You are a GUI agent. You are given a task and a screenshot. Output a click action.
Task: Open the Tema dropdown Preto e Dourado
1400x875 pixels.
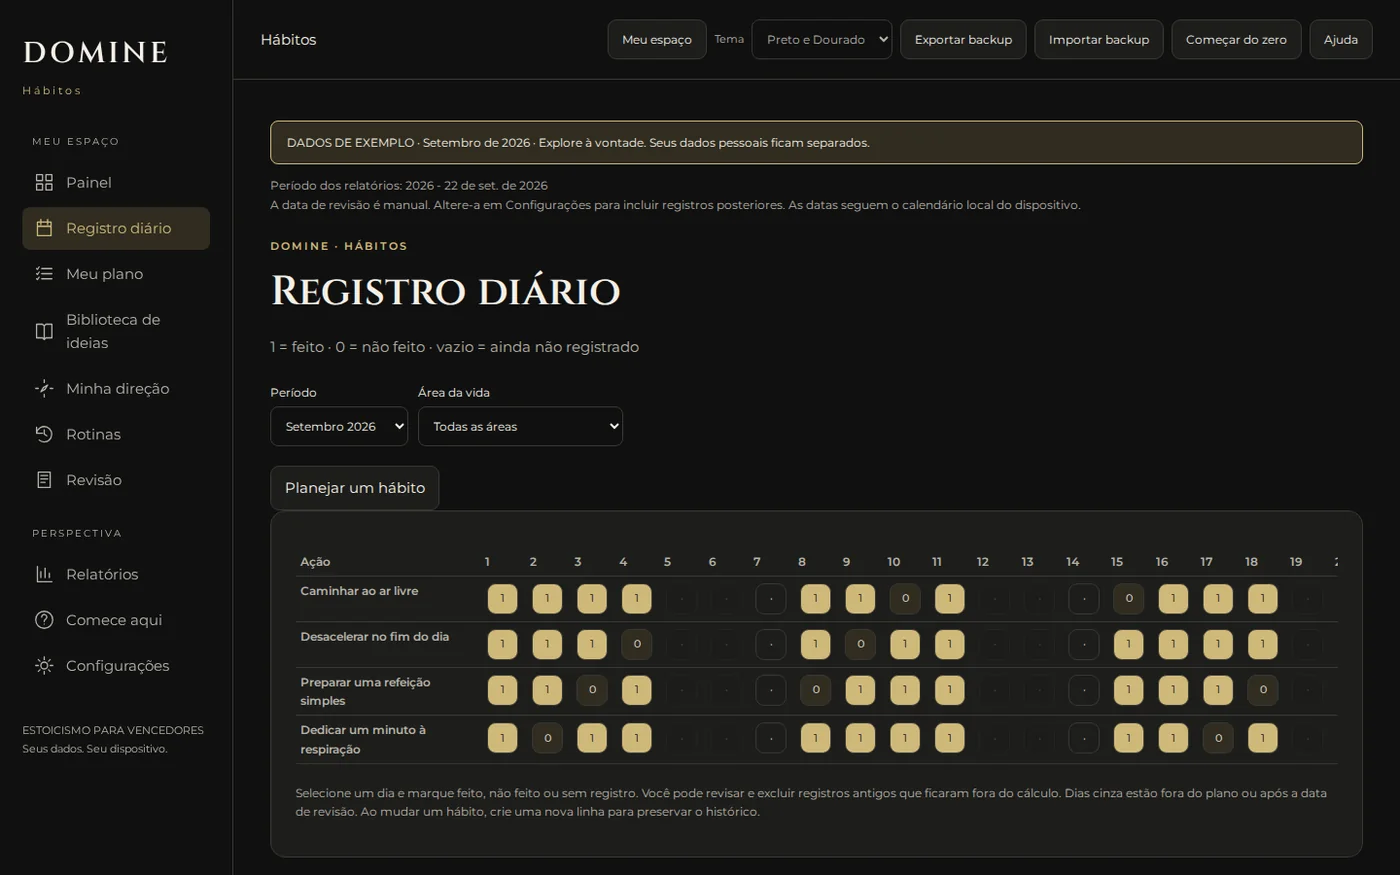click(822, 40)
